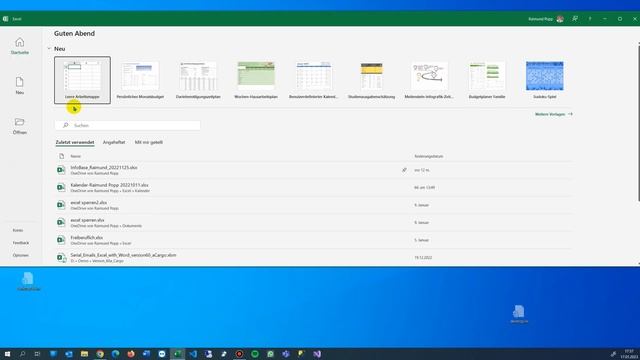Viewport: 640px width, 360px height.
Task: Click the Excel window vertical scrollbar
Action: [638, 122]
